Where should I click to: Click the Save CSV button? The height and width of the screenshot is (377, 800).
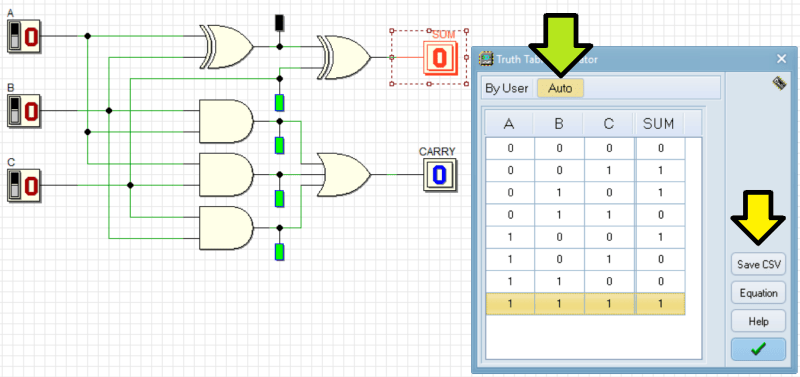coord(758,264)
